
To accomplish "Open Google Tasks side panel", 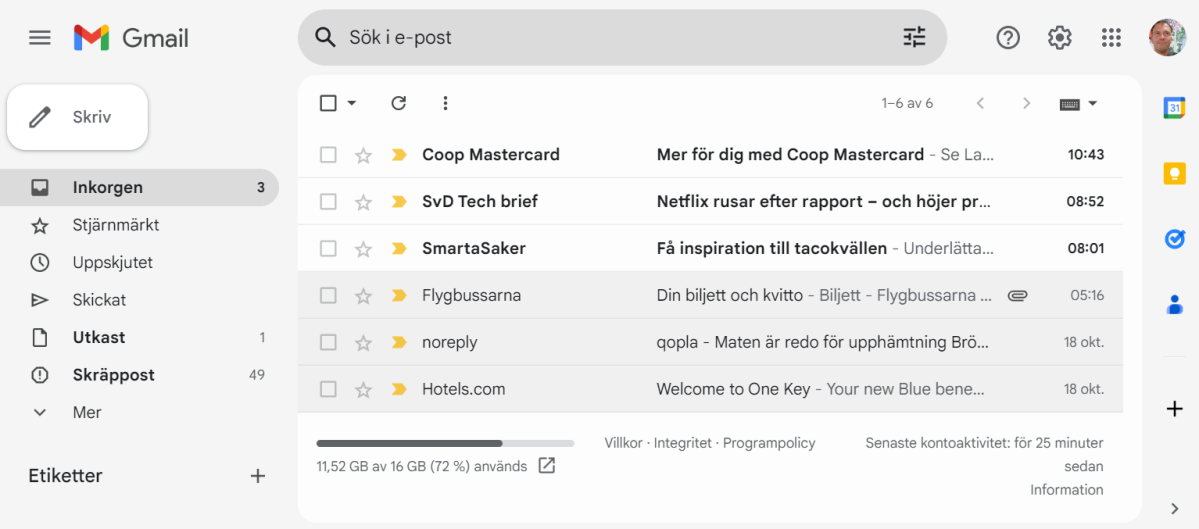I will coord(1175,239).
